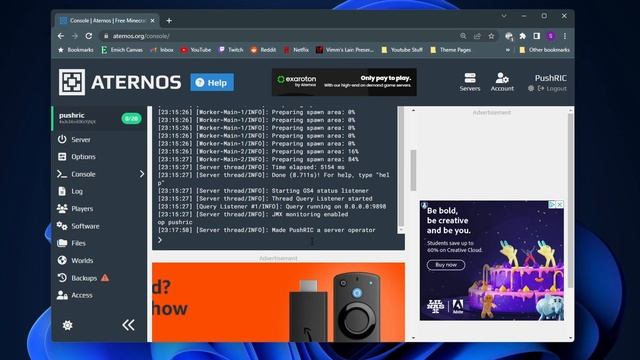Viewport: 640px width, 360px height.
Task: Open the Chrome profile avatar
Action: (551, 36)
